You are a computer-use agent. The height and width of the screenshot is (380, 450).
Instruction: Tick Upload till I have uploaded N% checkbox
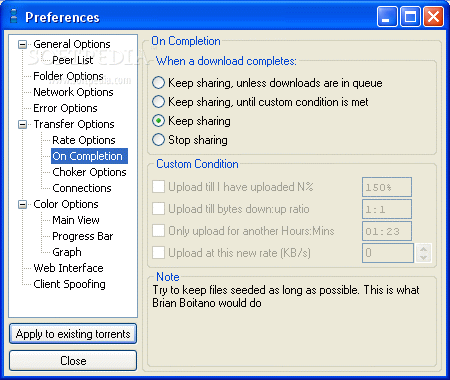coord(158,187)
